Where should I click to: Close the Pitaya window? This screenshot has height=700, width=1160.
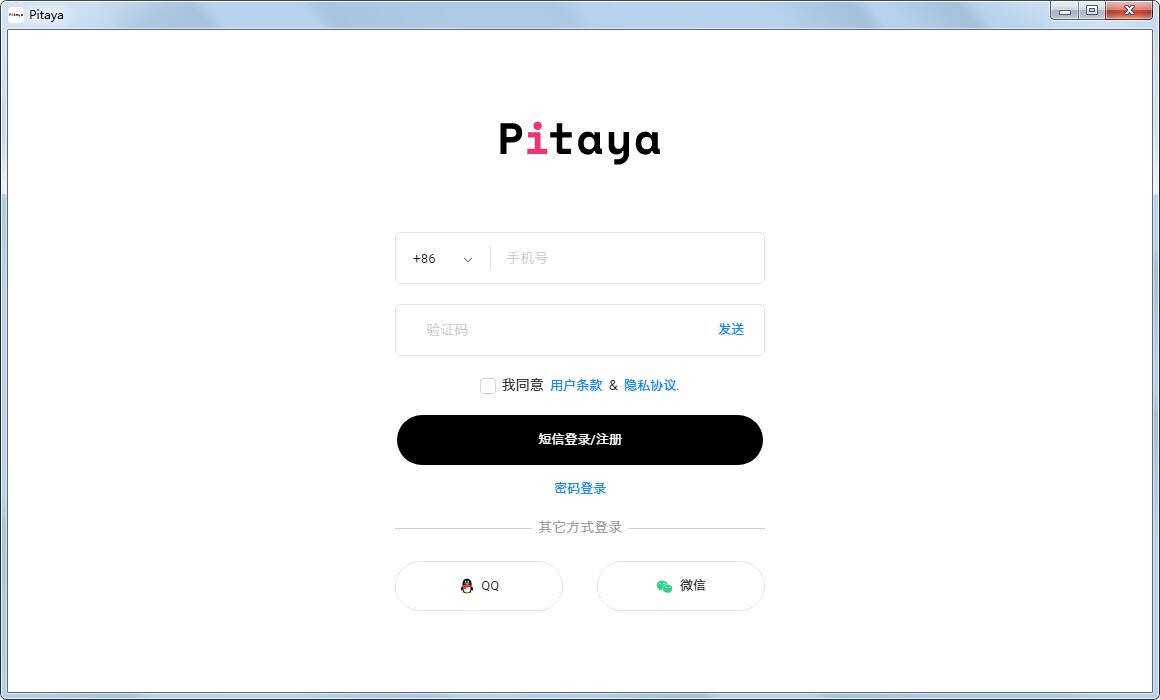click(x=1128, y=10)
